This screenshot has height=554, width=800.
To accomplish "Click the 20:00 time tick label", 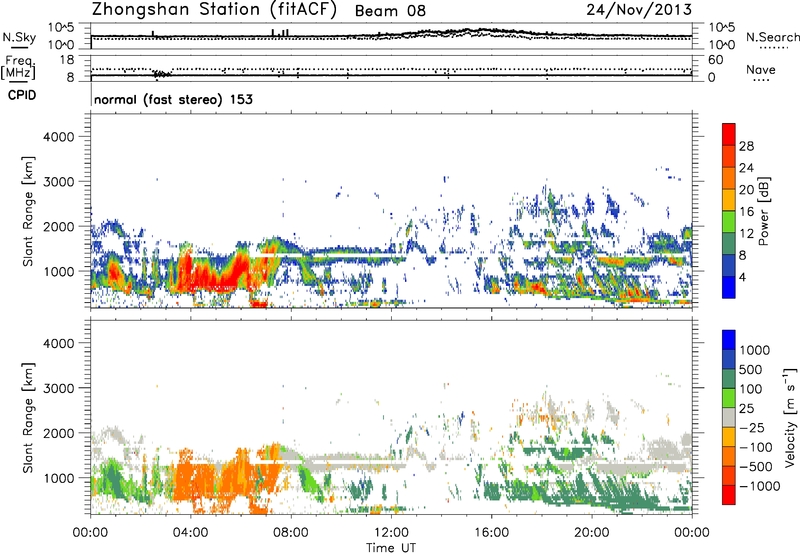I will coord(591,533).
